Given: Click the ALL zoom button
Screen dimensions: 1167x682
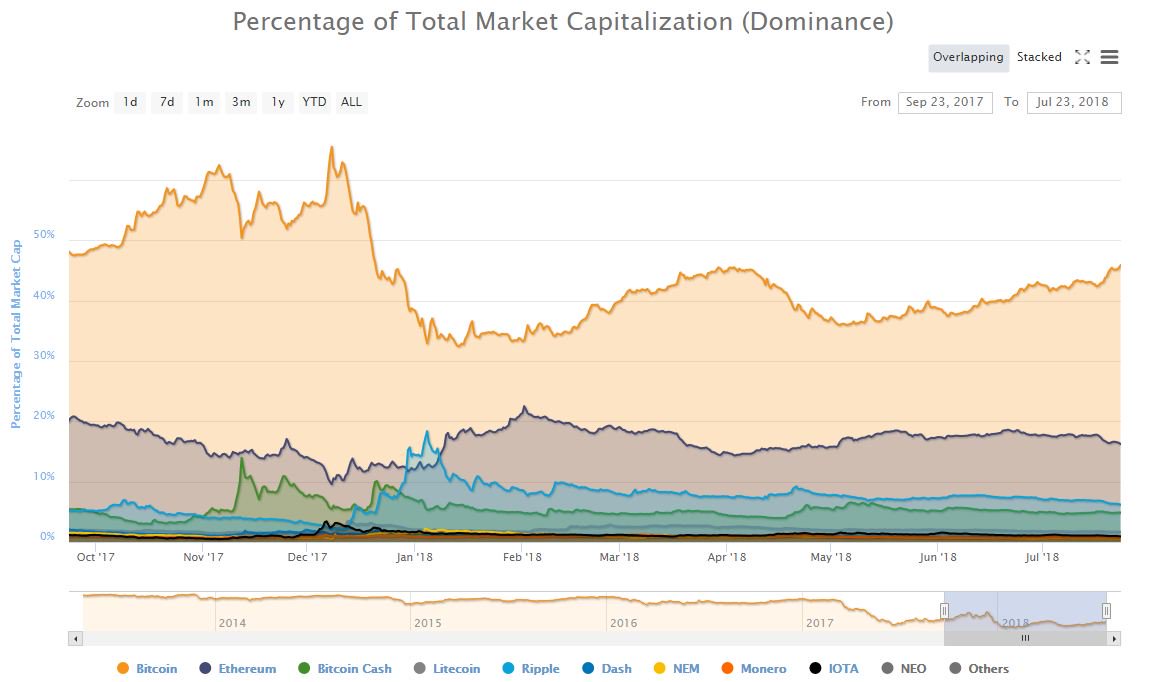Looking at the screenshot, I should (351, 101).
